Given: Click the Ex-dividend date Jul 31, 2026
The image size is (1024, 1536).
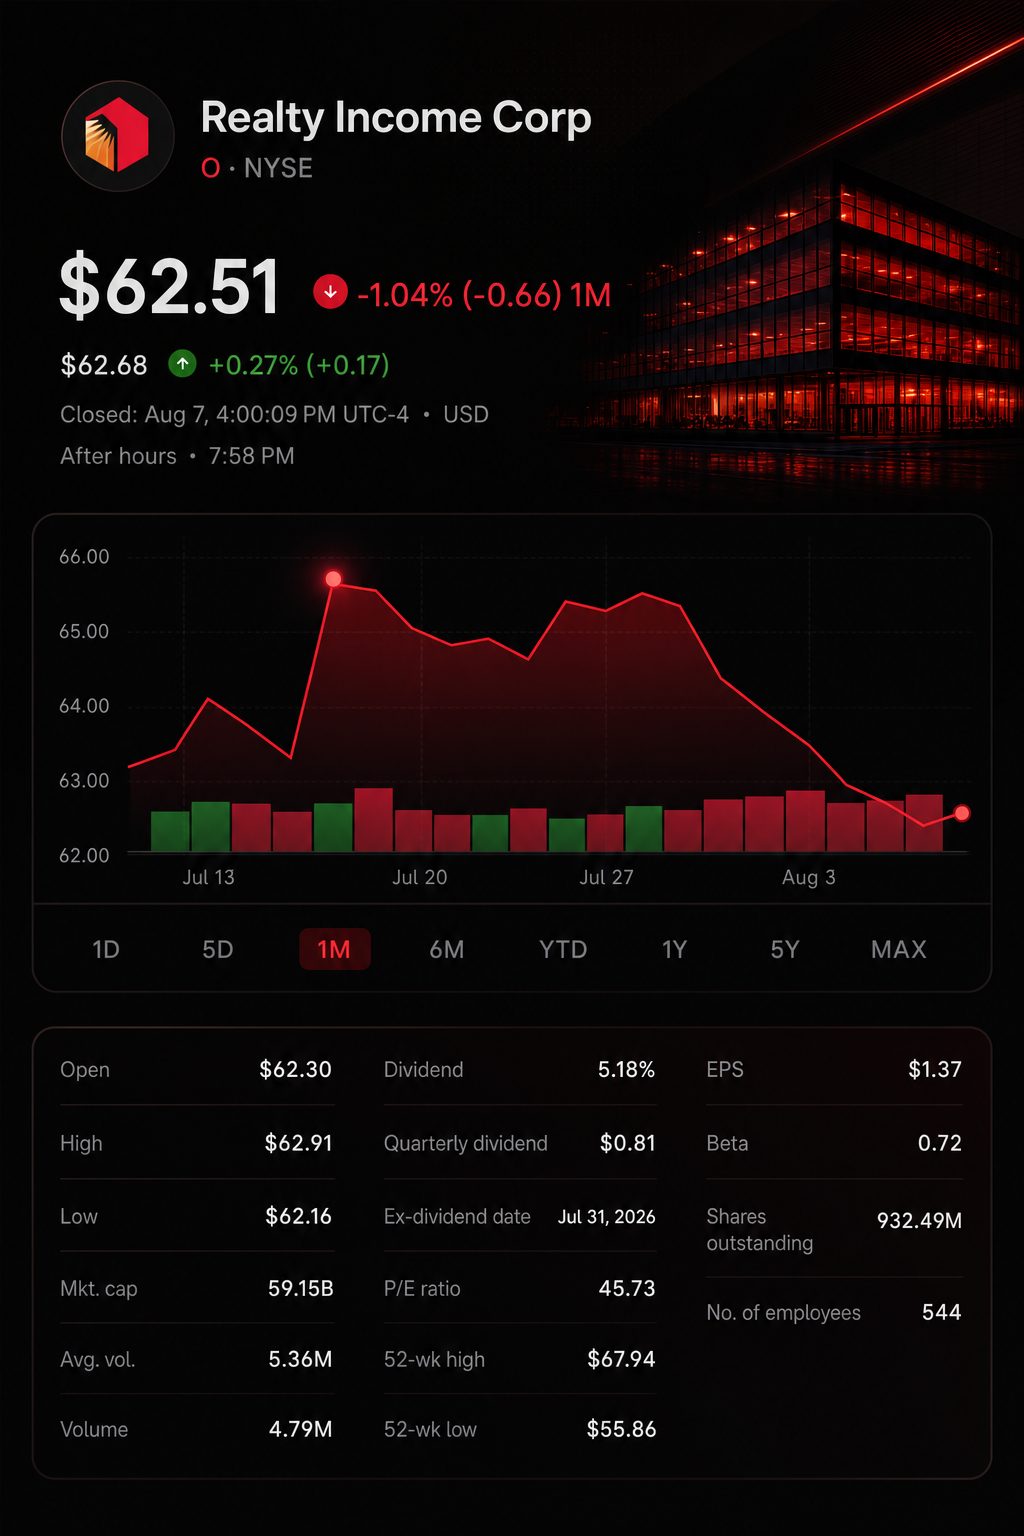Looking at the screenshot, I should (x=606, y=1216).
